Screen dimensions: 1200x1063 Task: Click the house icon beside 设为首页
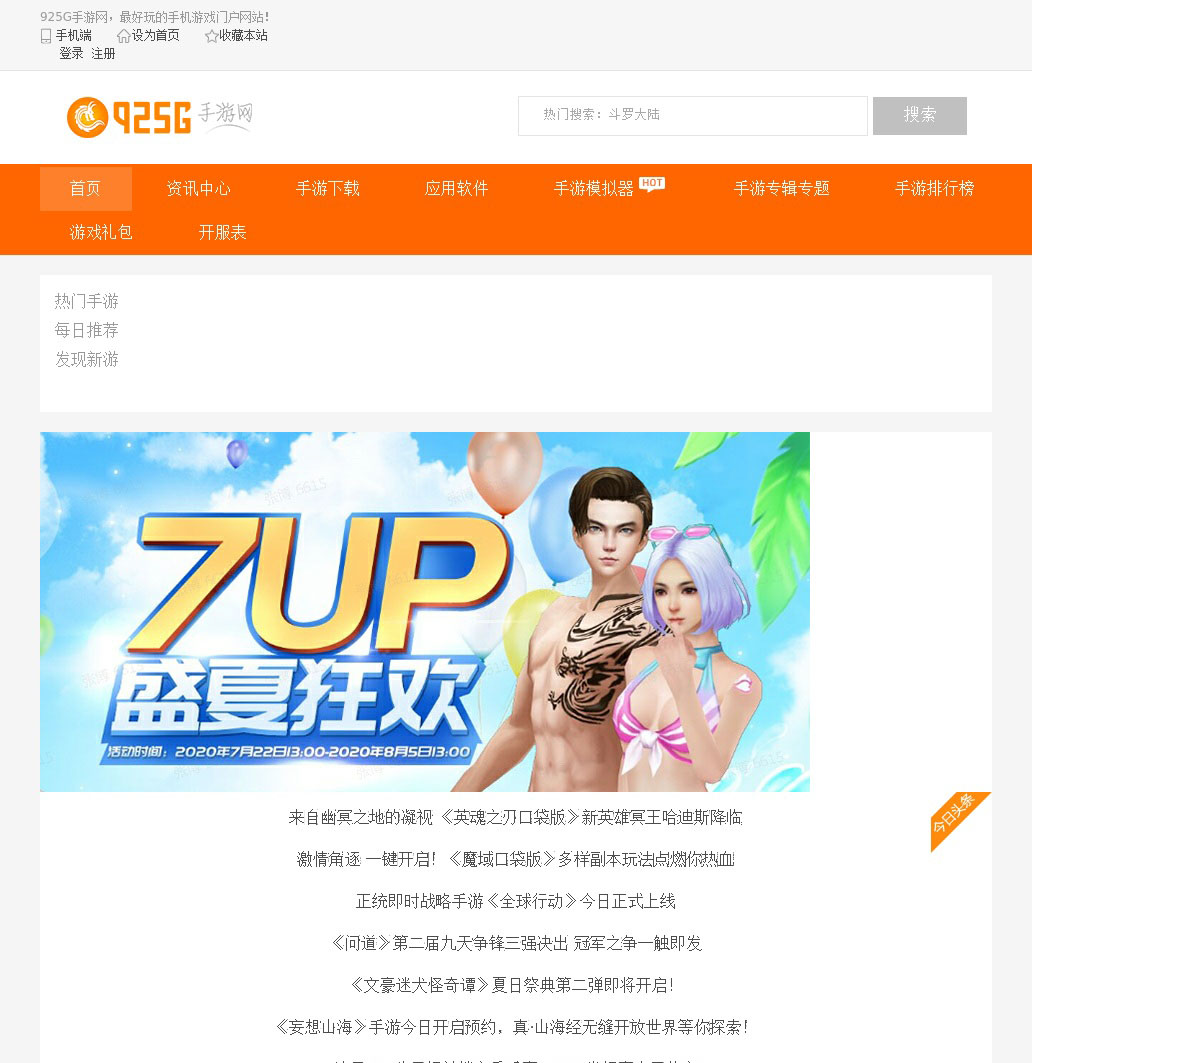[124, 36]
